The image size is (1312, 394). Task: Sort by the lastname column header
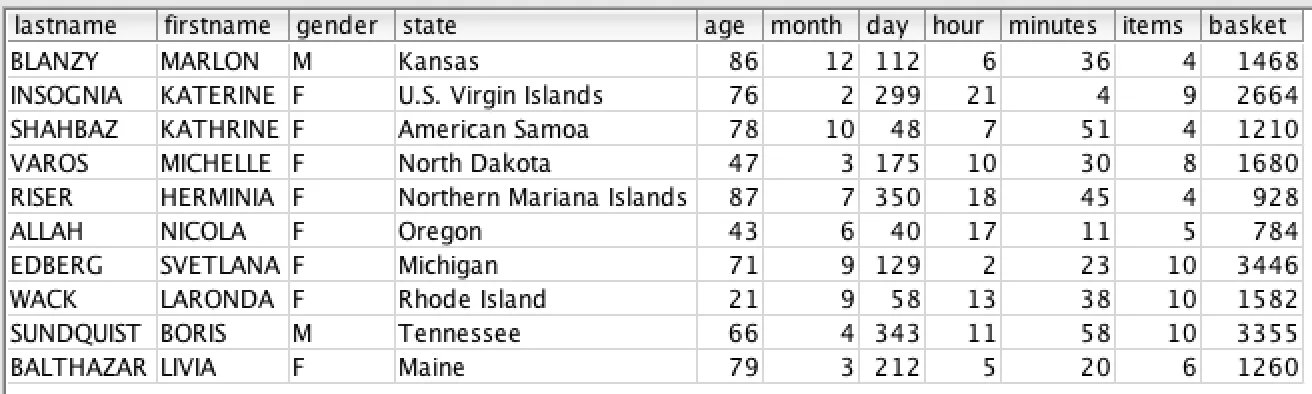point(81,26)
